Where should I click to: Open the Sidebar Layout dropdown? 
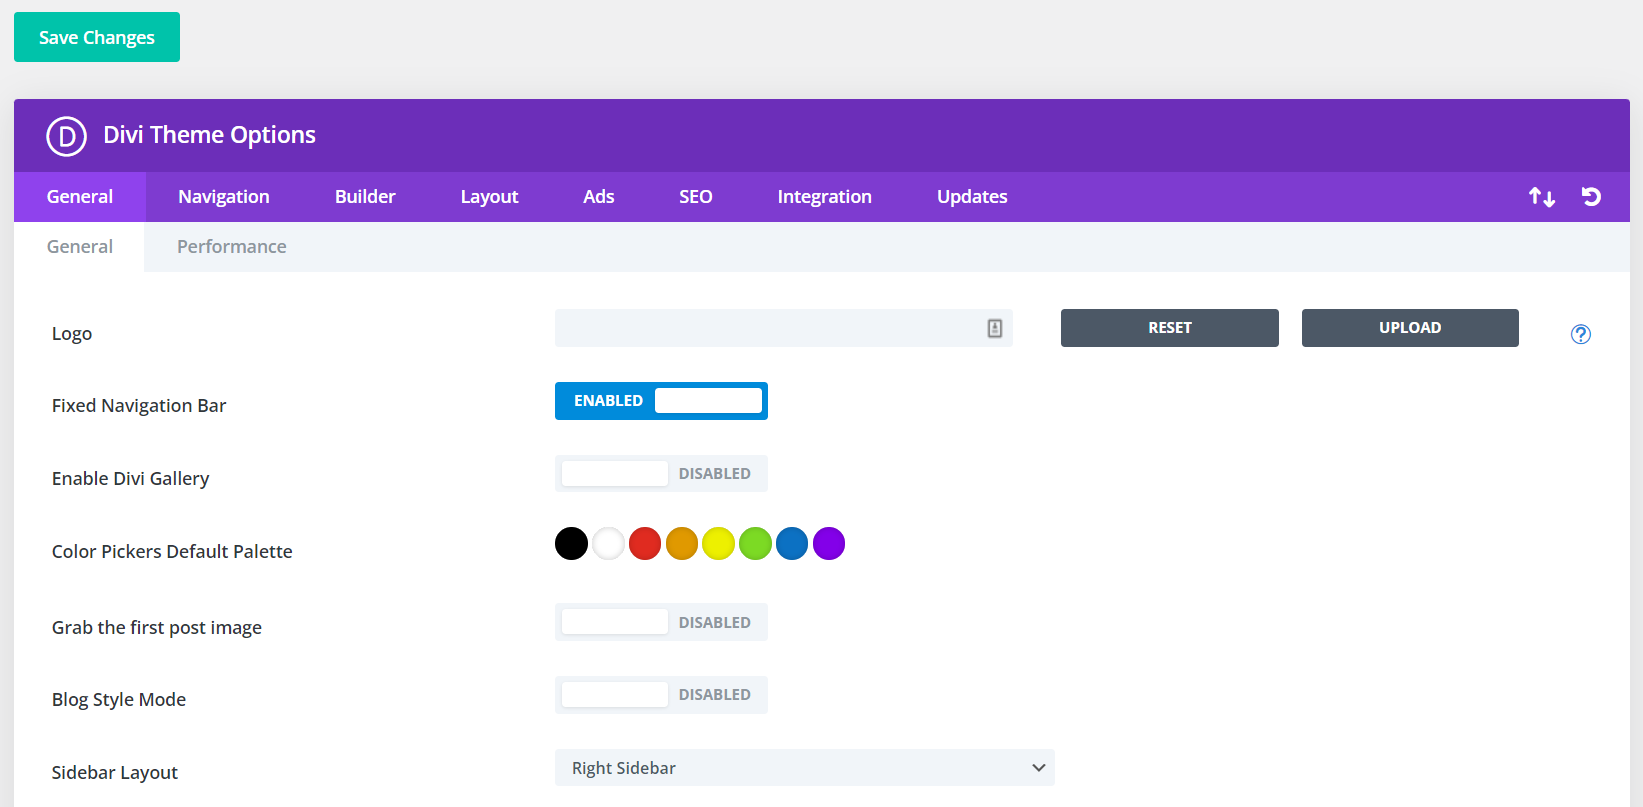tap(805, 768)
